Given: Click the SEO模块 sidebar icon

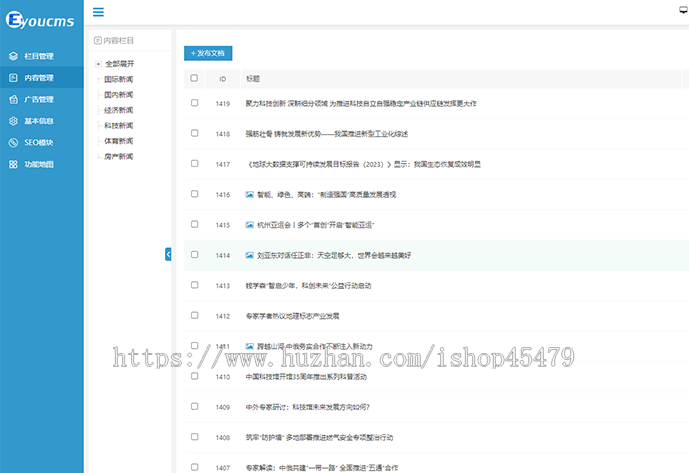Looking at the screenshot, I should [13, 142].
